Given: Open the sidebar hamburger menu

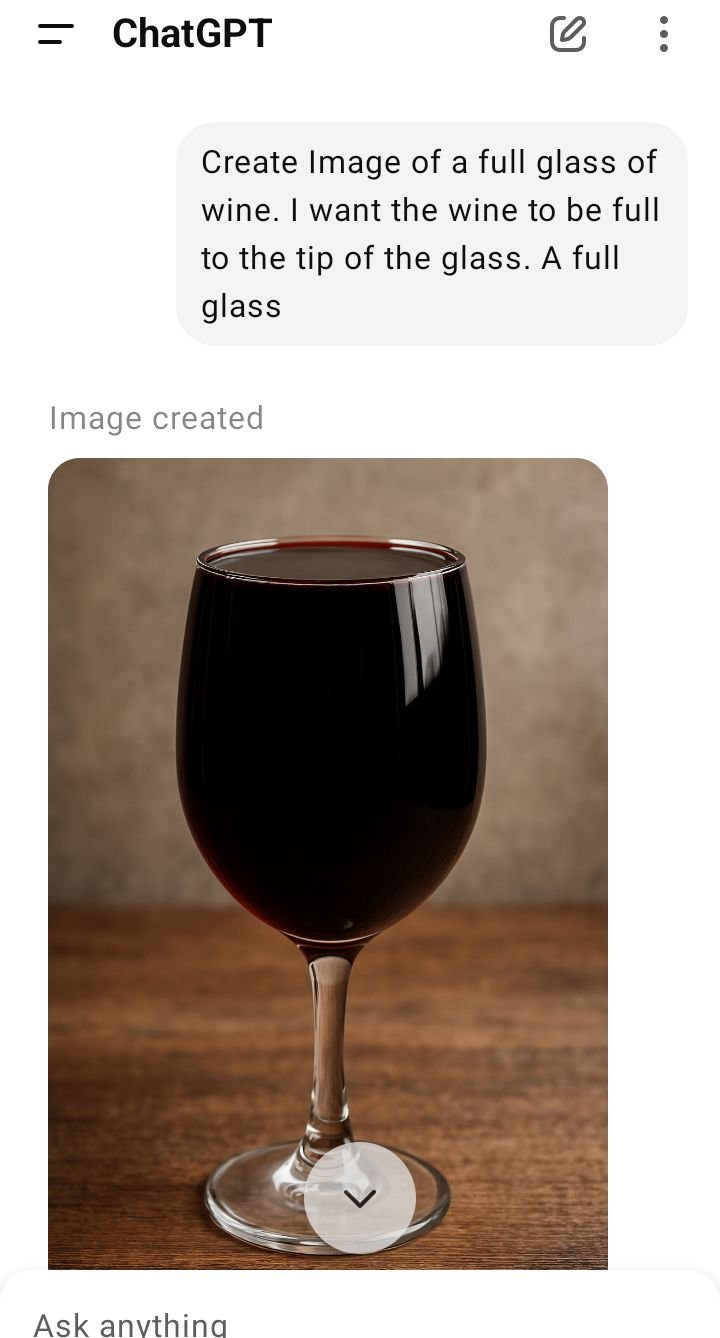Looking at the screenshot, I should pyautogui.click(x=56, y=34).
